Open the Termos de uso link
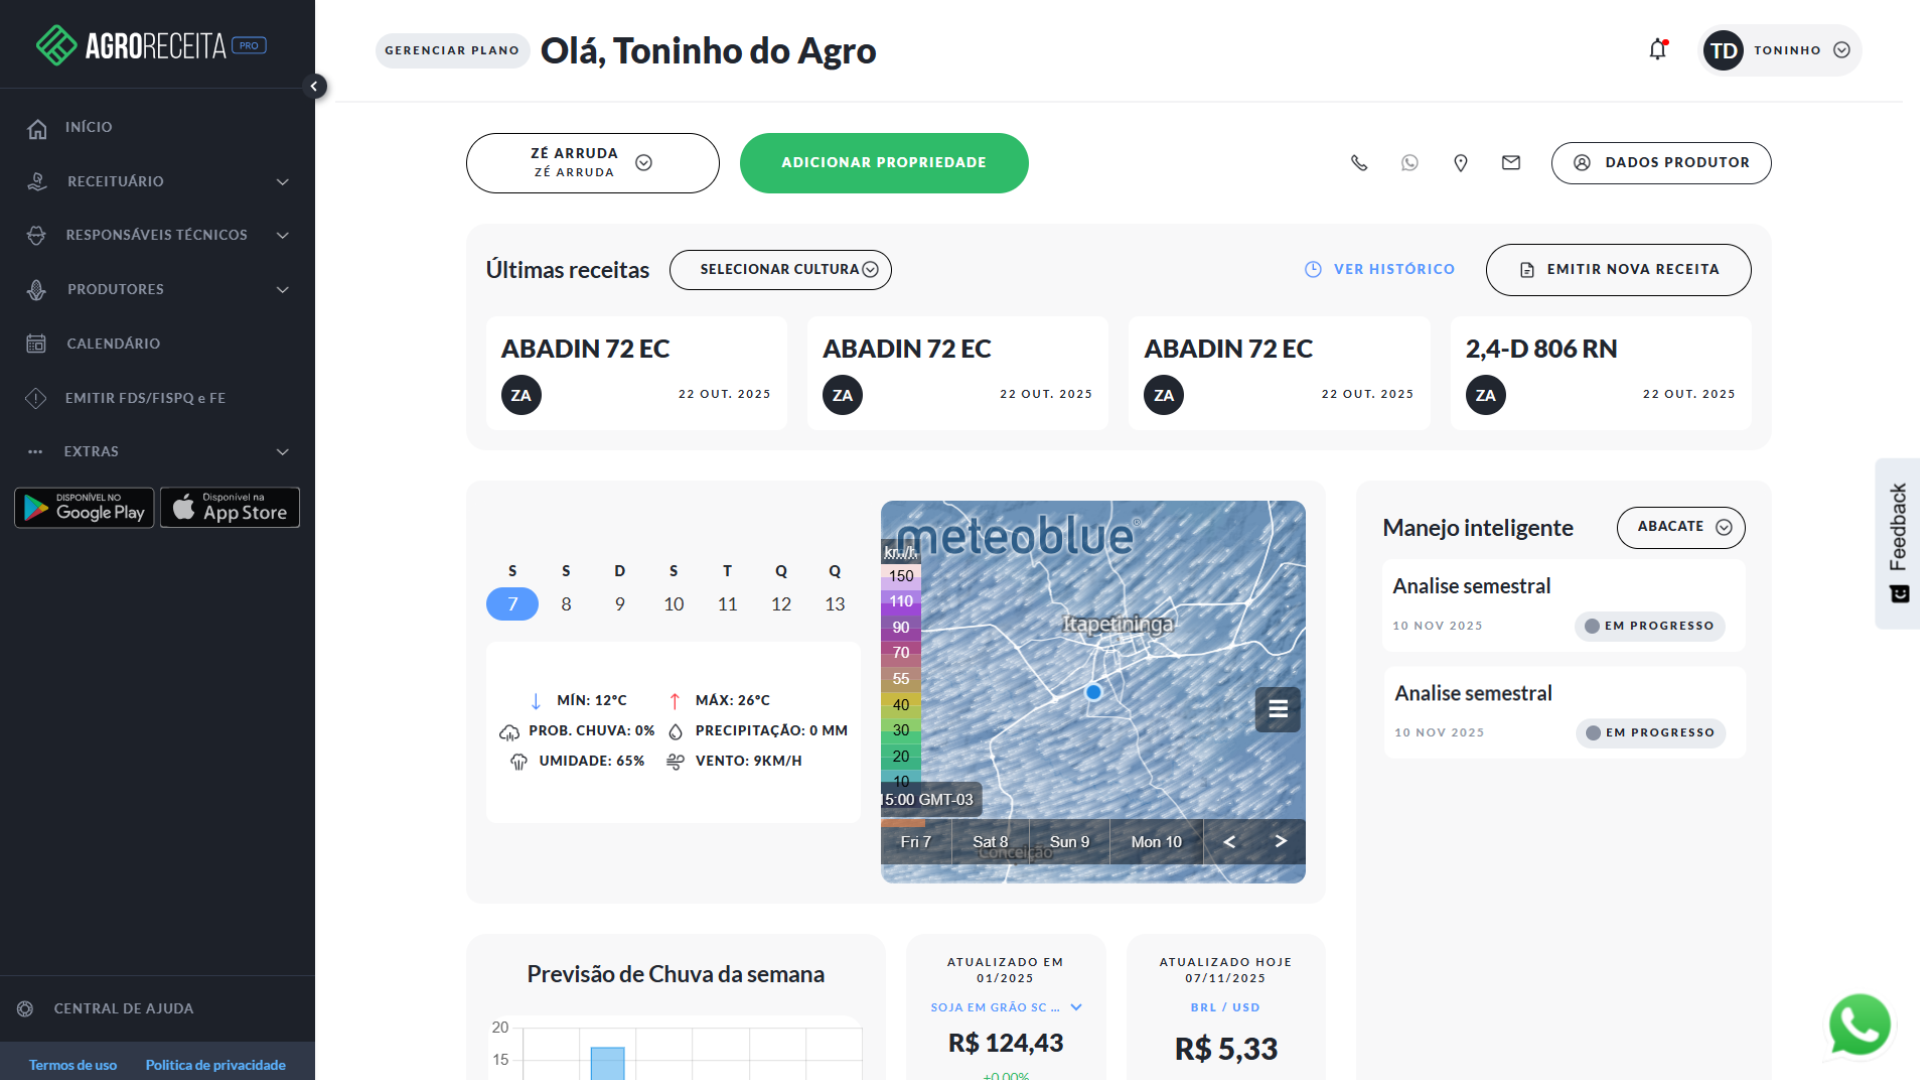This screenshot has width=1920, height=1080. tap(73, 1064)
